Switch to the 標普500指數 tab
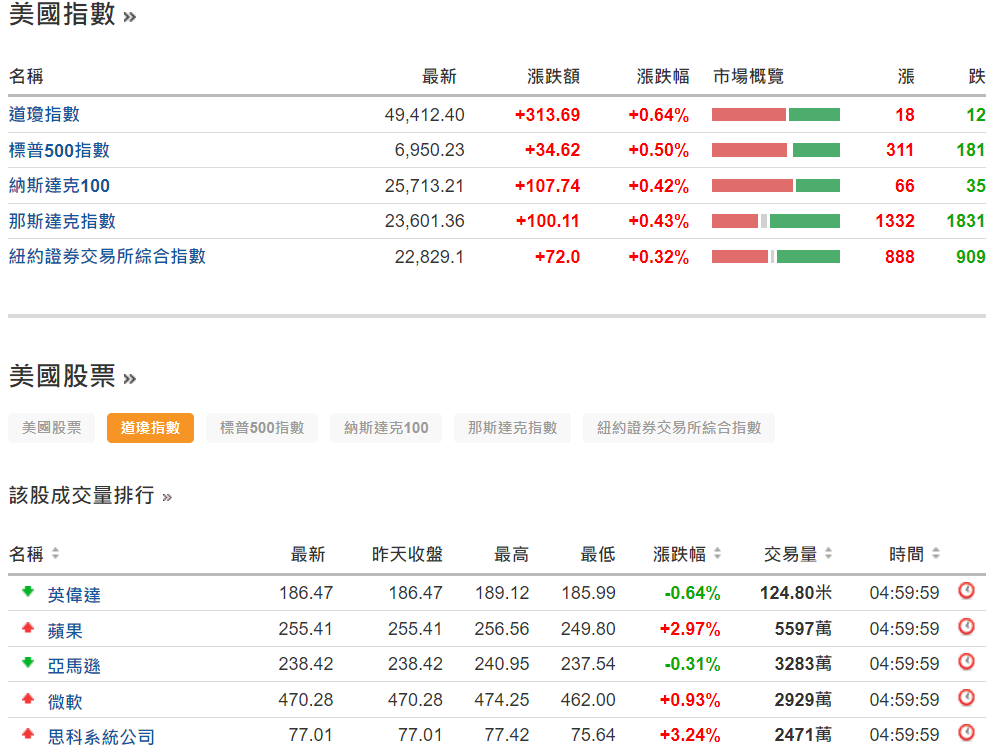The image size is (994, 748). point(262,427)
